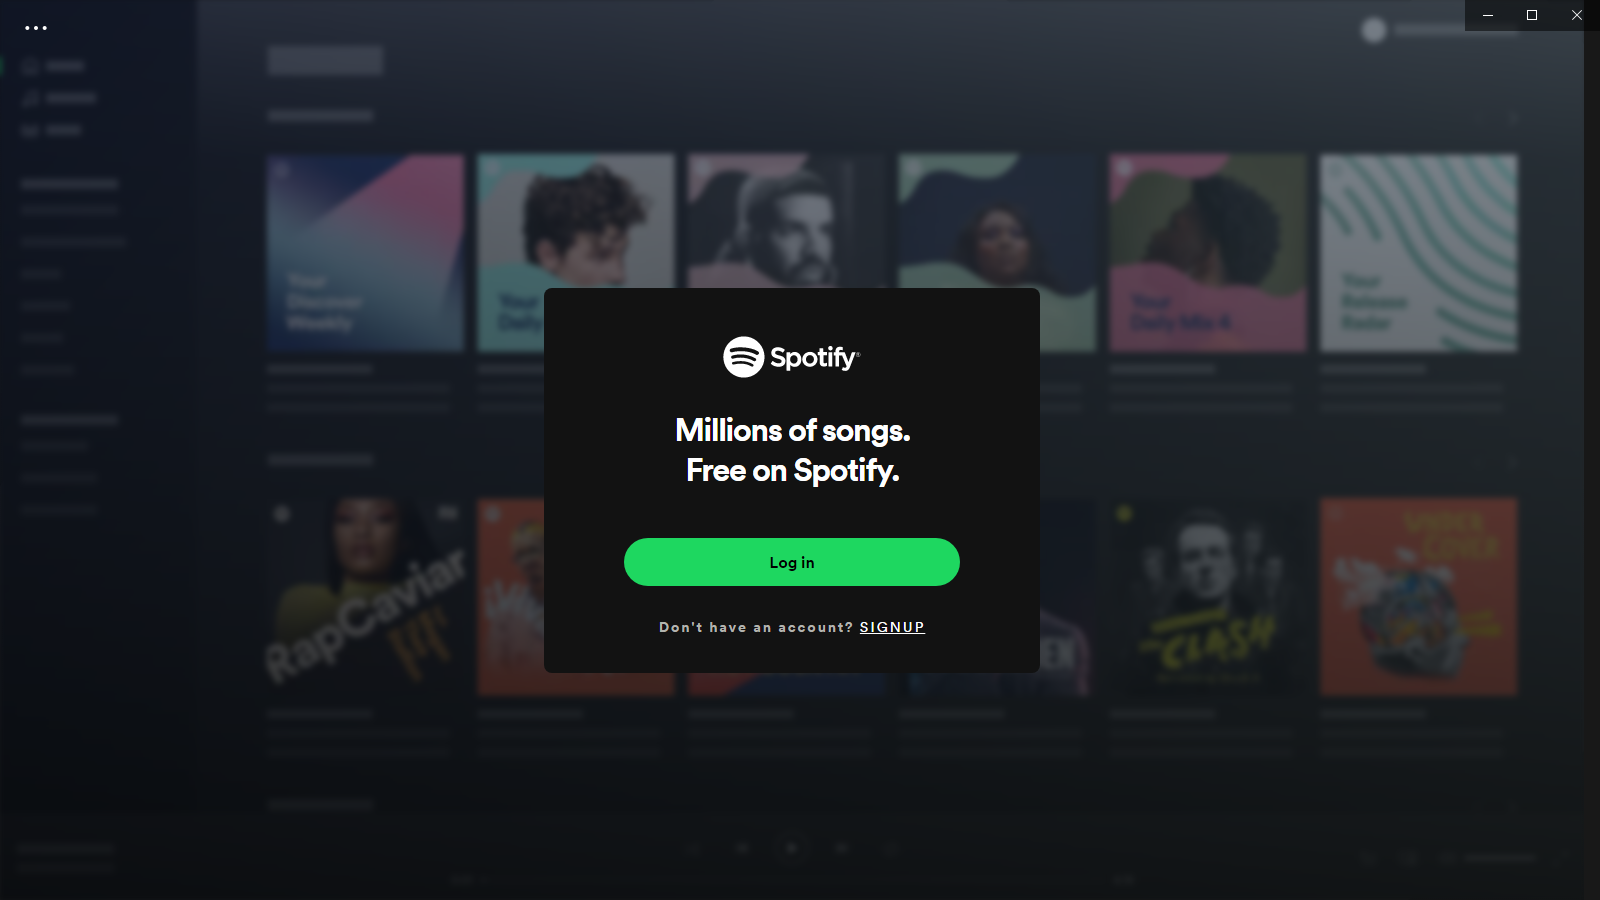Click the blurred volume slider bar

point(1501,858)
